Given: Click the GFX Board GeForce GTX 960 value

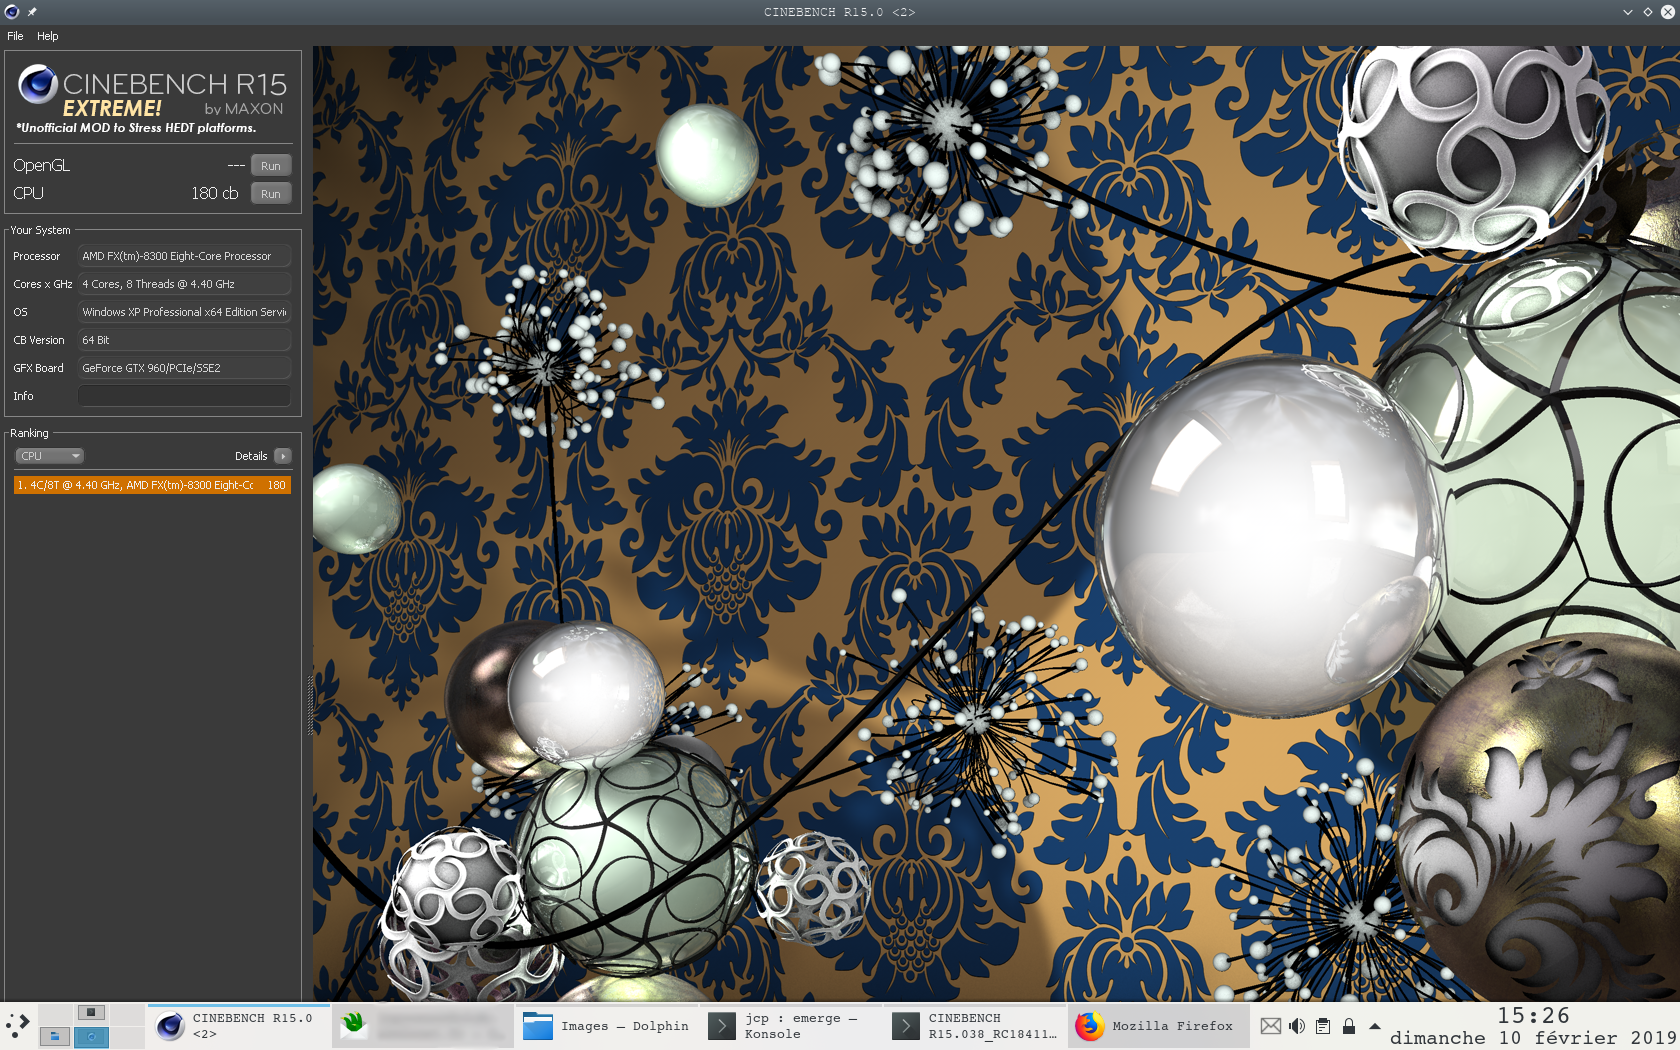Looking at the screenshot, I should 184,368.
